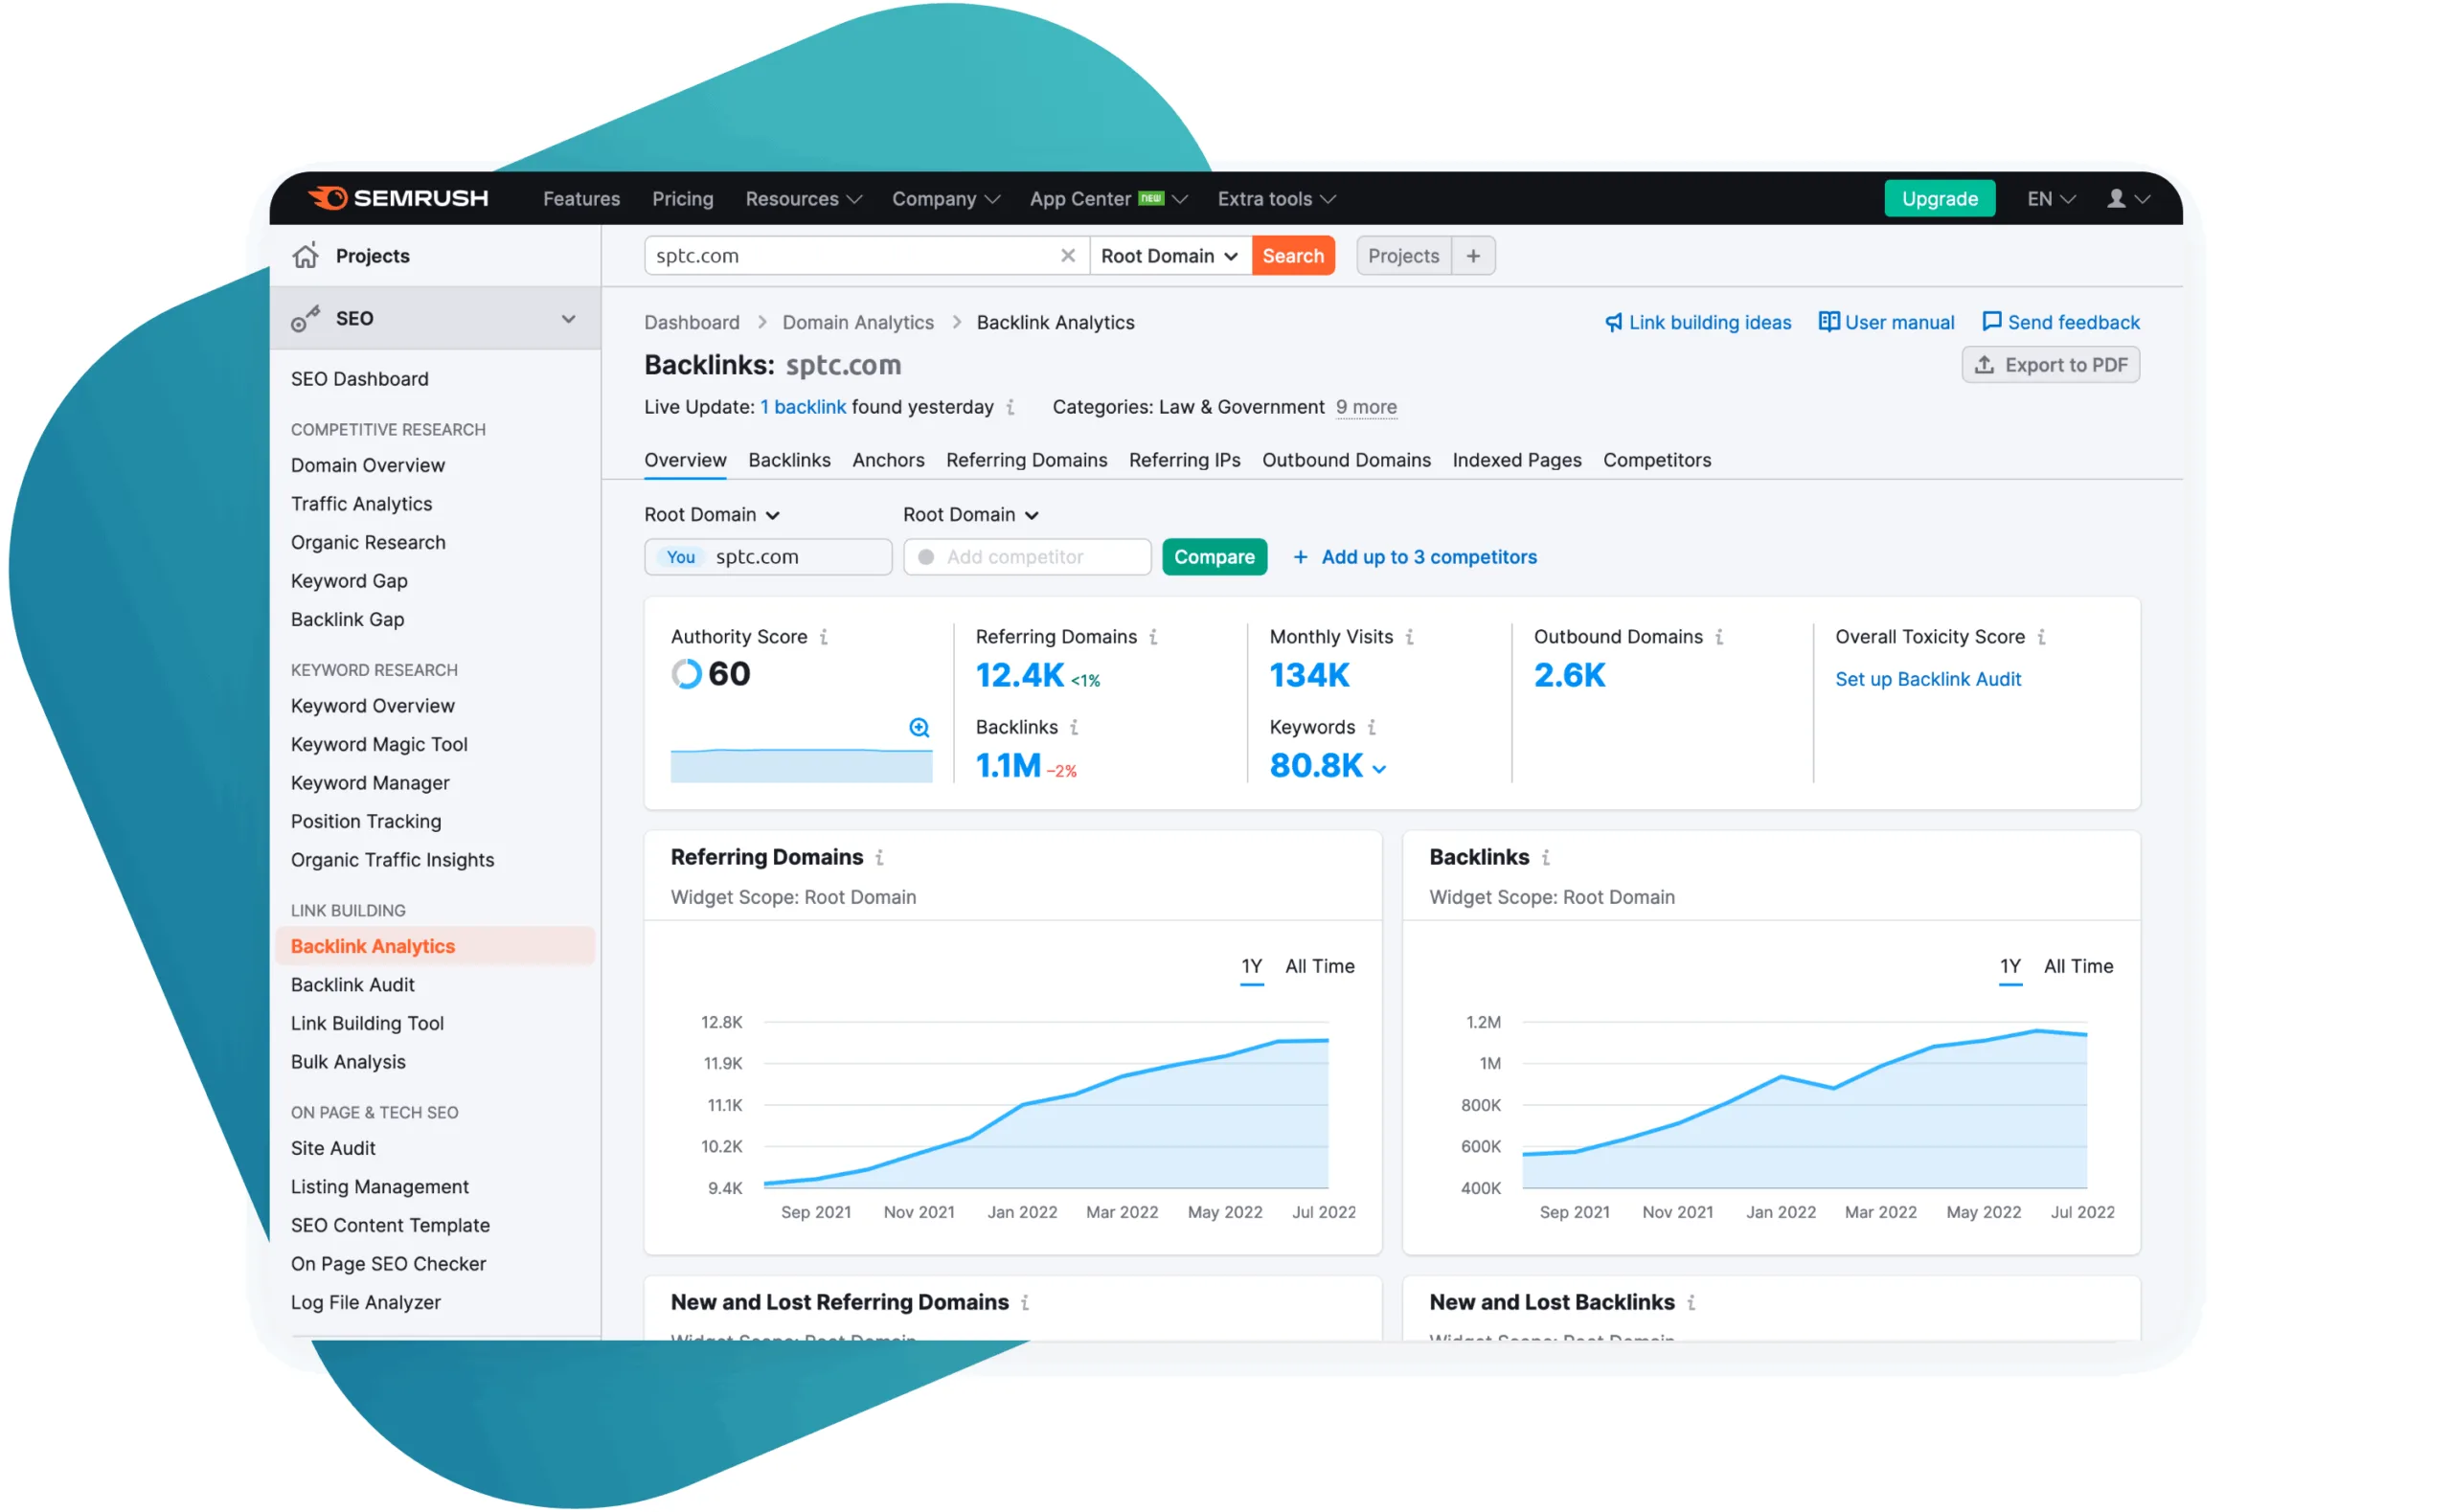Viewport: 2452px width, 1512px height.
Task: Open Pricing in top navigation
Action: coord(683,198)
